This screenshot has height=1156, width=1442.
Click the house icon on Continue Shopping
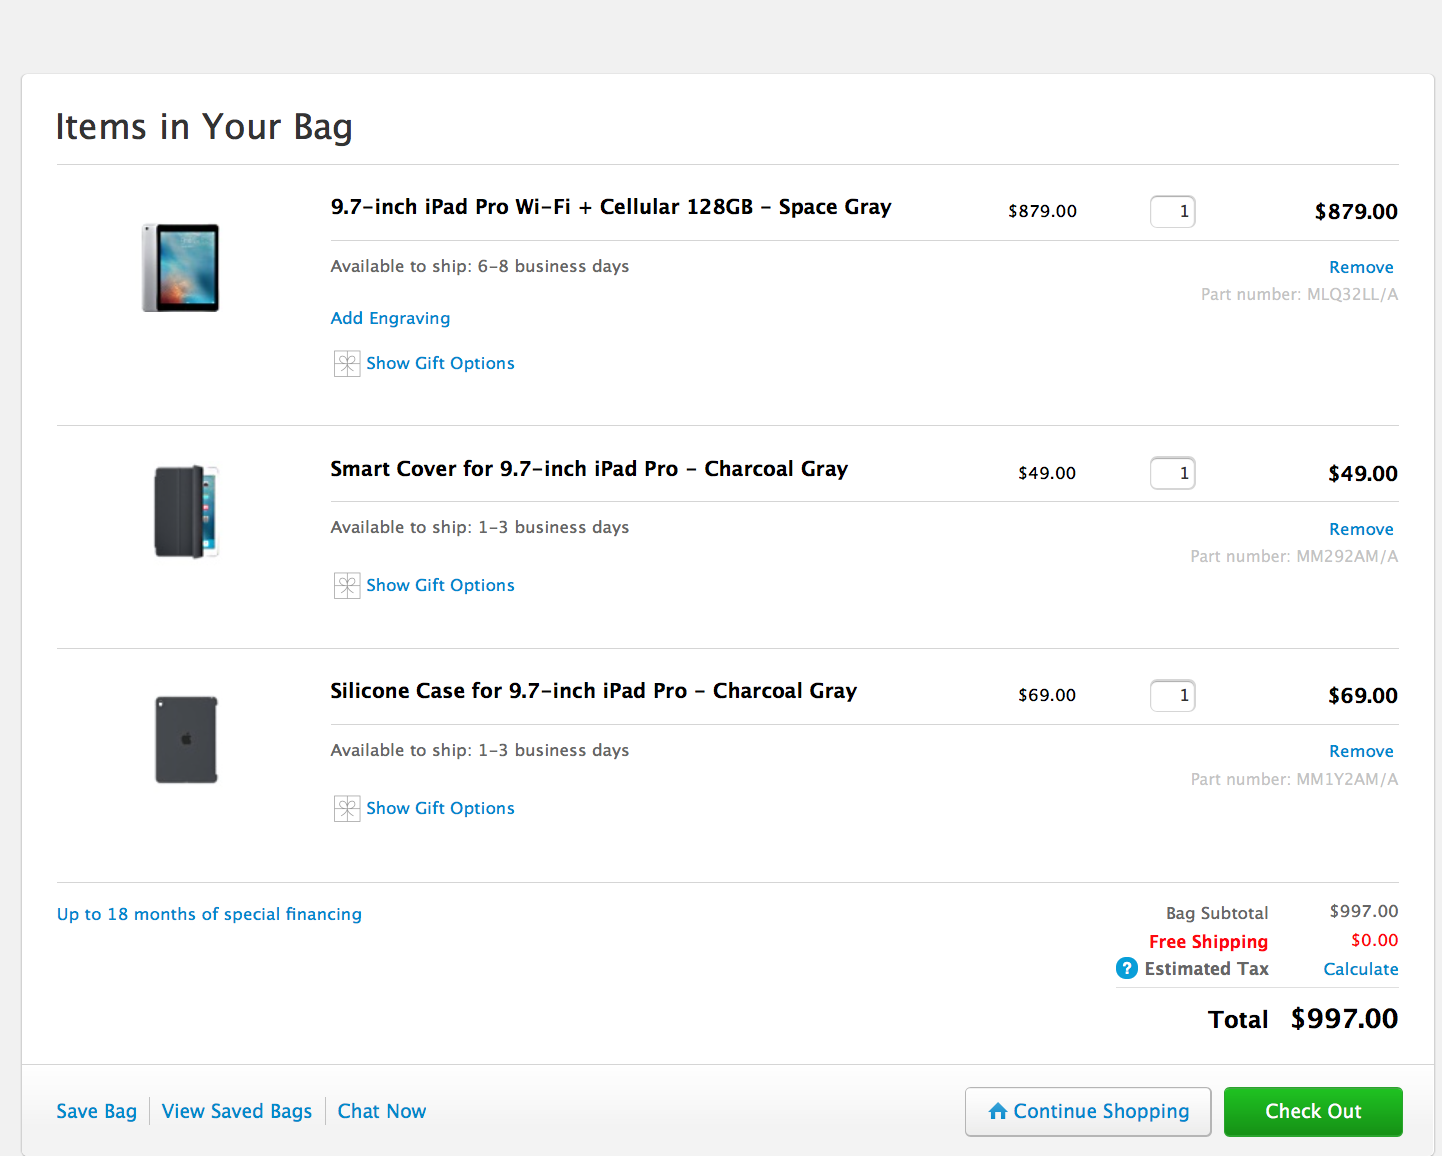click(x=997, y=1111)
